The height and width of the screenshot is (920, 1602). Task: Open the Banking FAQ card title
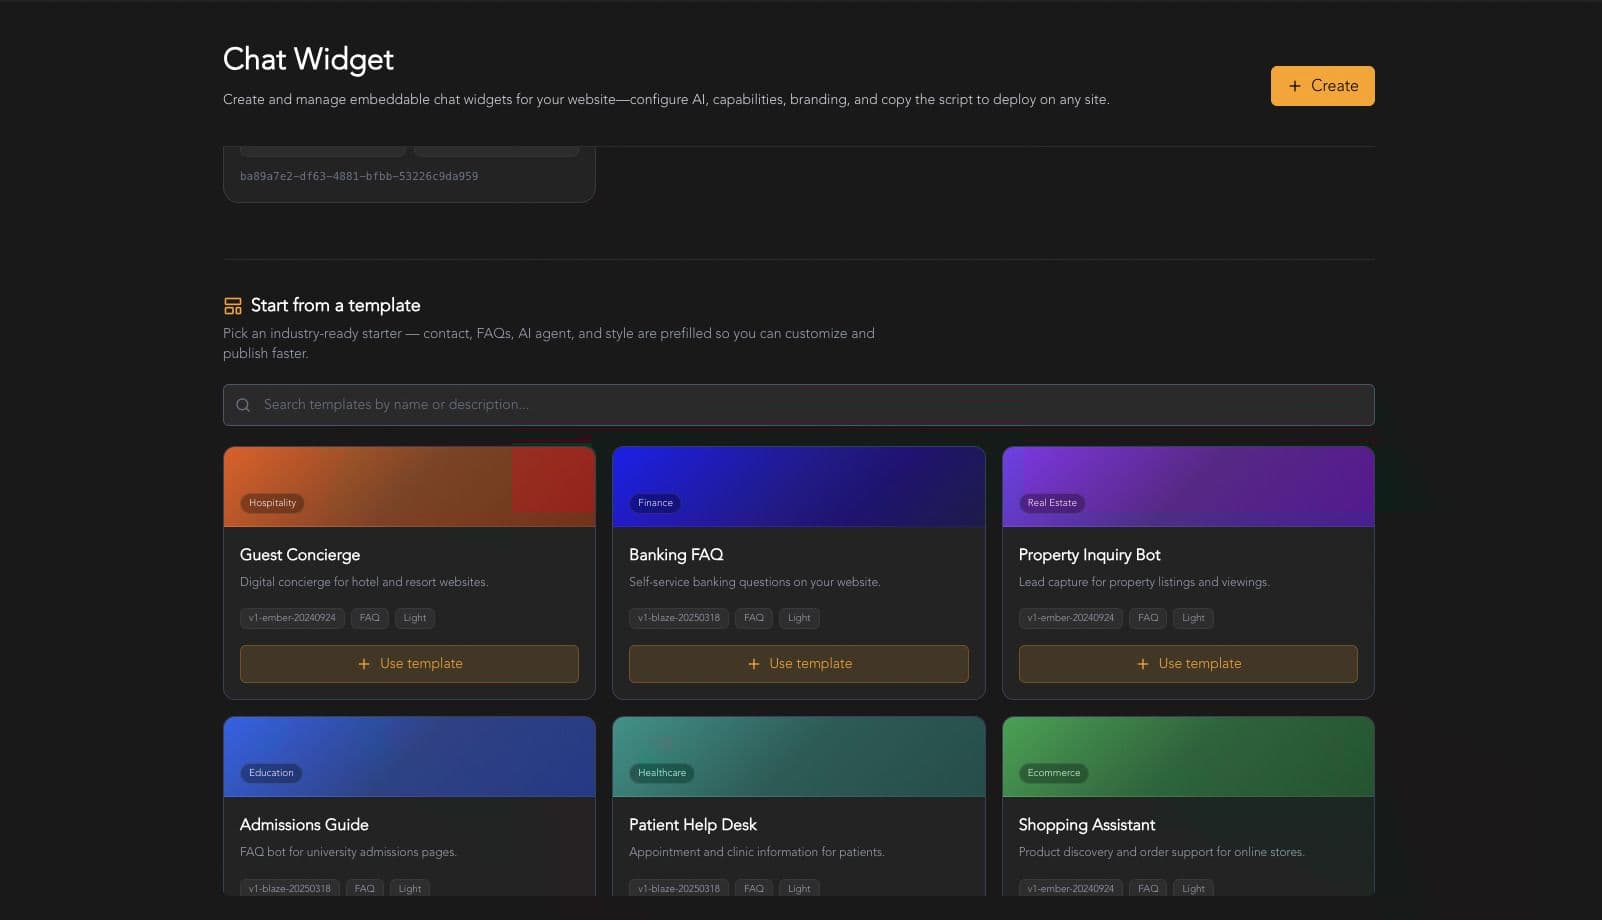pyautogui.click(x=676, y=555)
